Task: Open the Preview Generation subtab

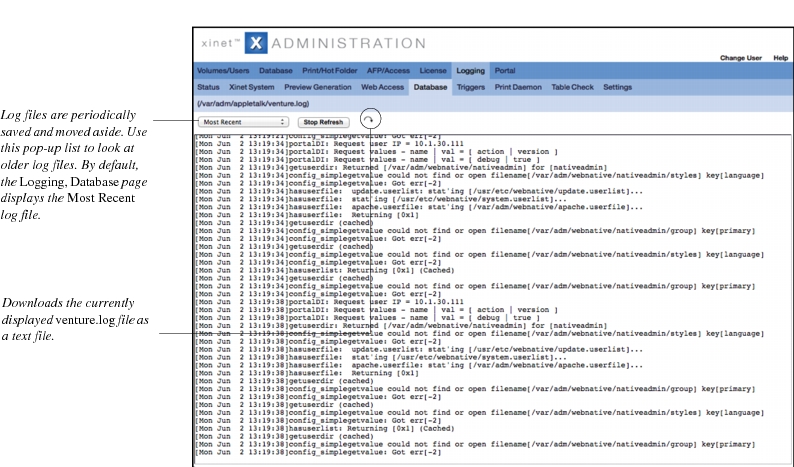Action: click(317, 87)
